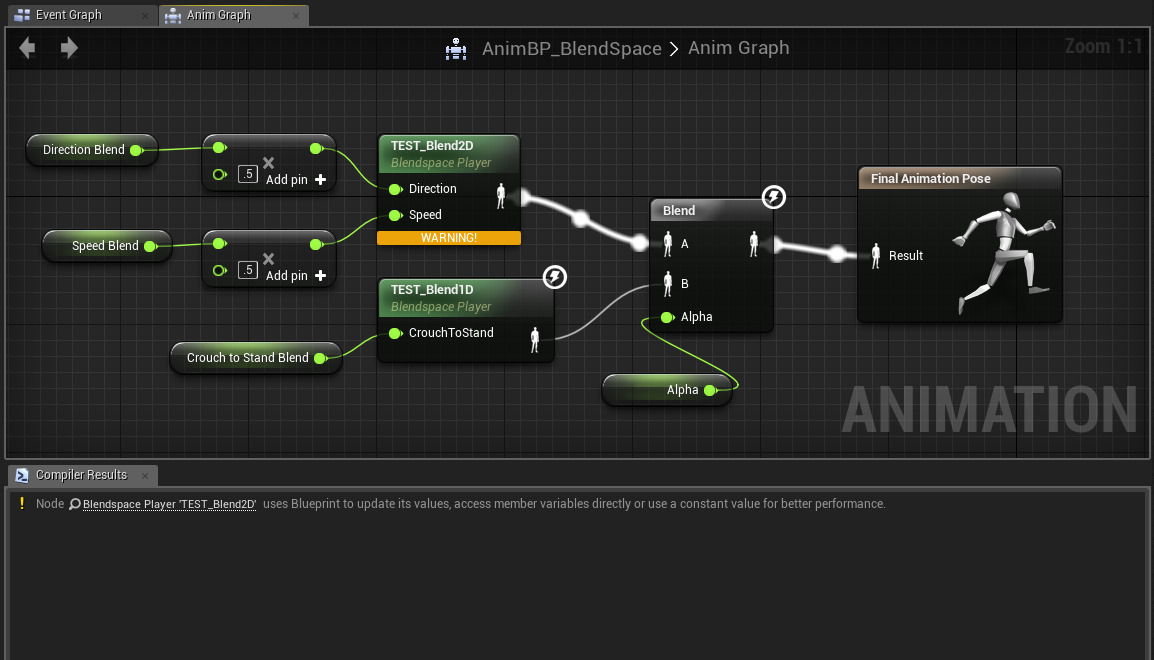
Task: Click the Direction Blend output pin
Action: tap(136, 150)
